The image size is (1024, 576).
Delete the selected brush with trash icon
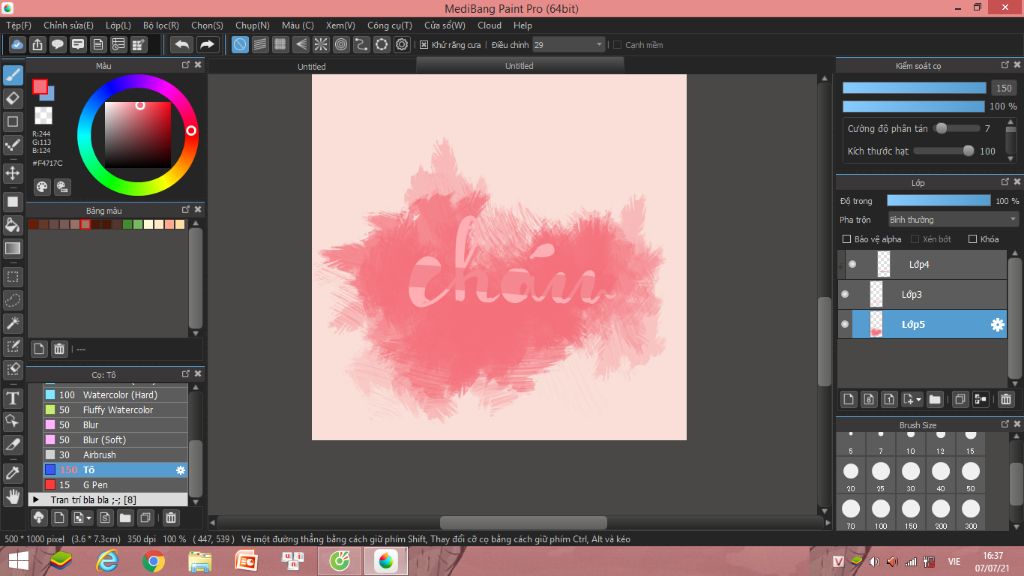tap(170, 518)
